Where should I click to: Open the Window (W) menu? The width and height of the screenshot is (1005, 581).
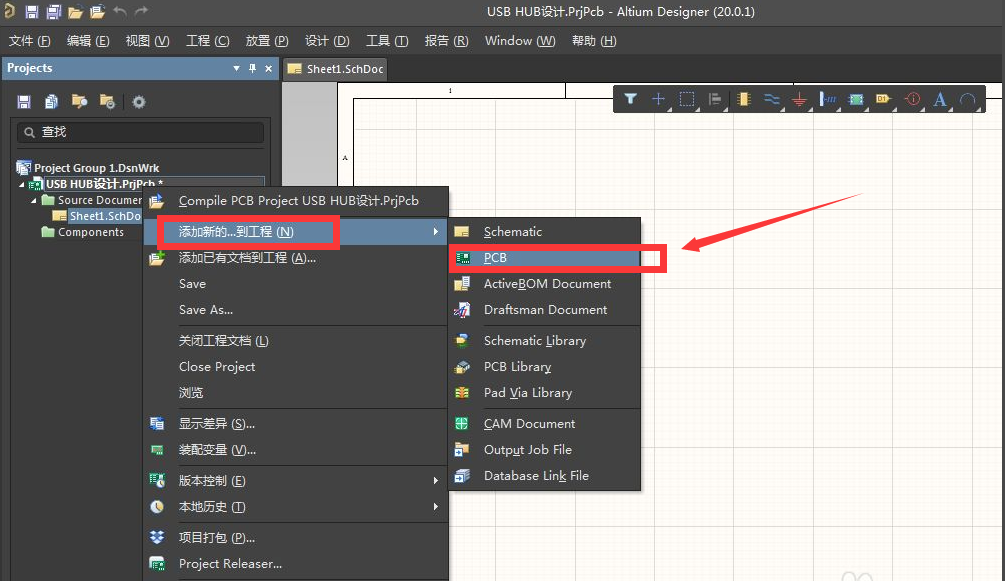pos(520,41)
